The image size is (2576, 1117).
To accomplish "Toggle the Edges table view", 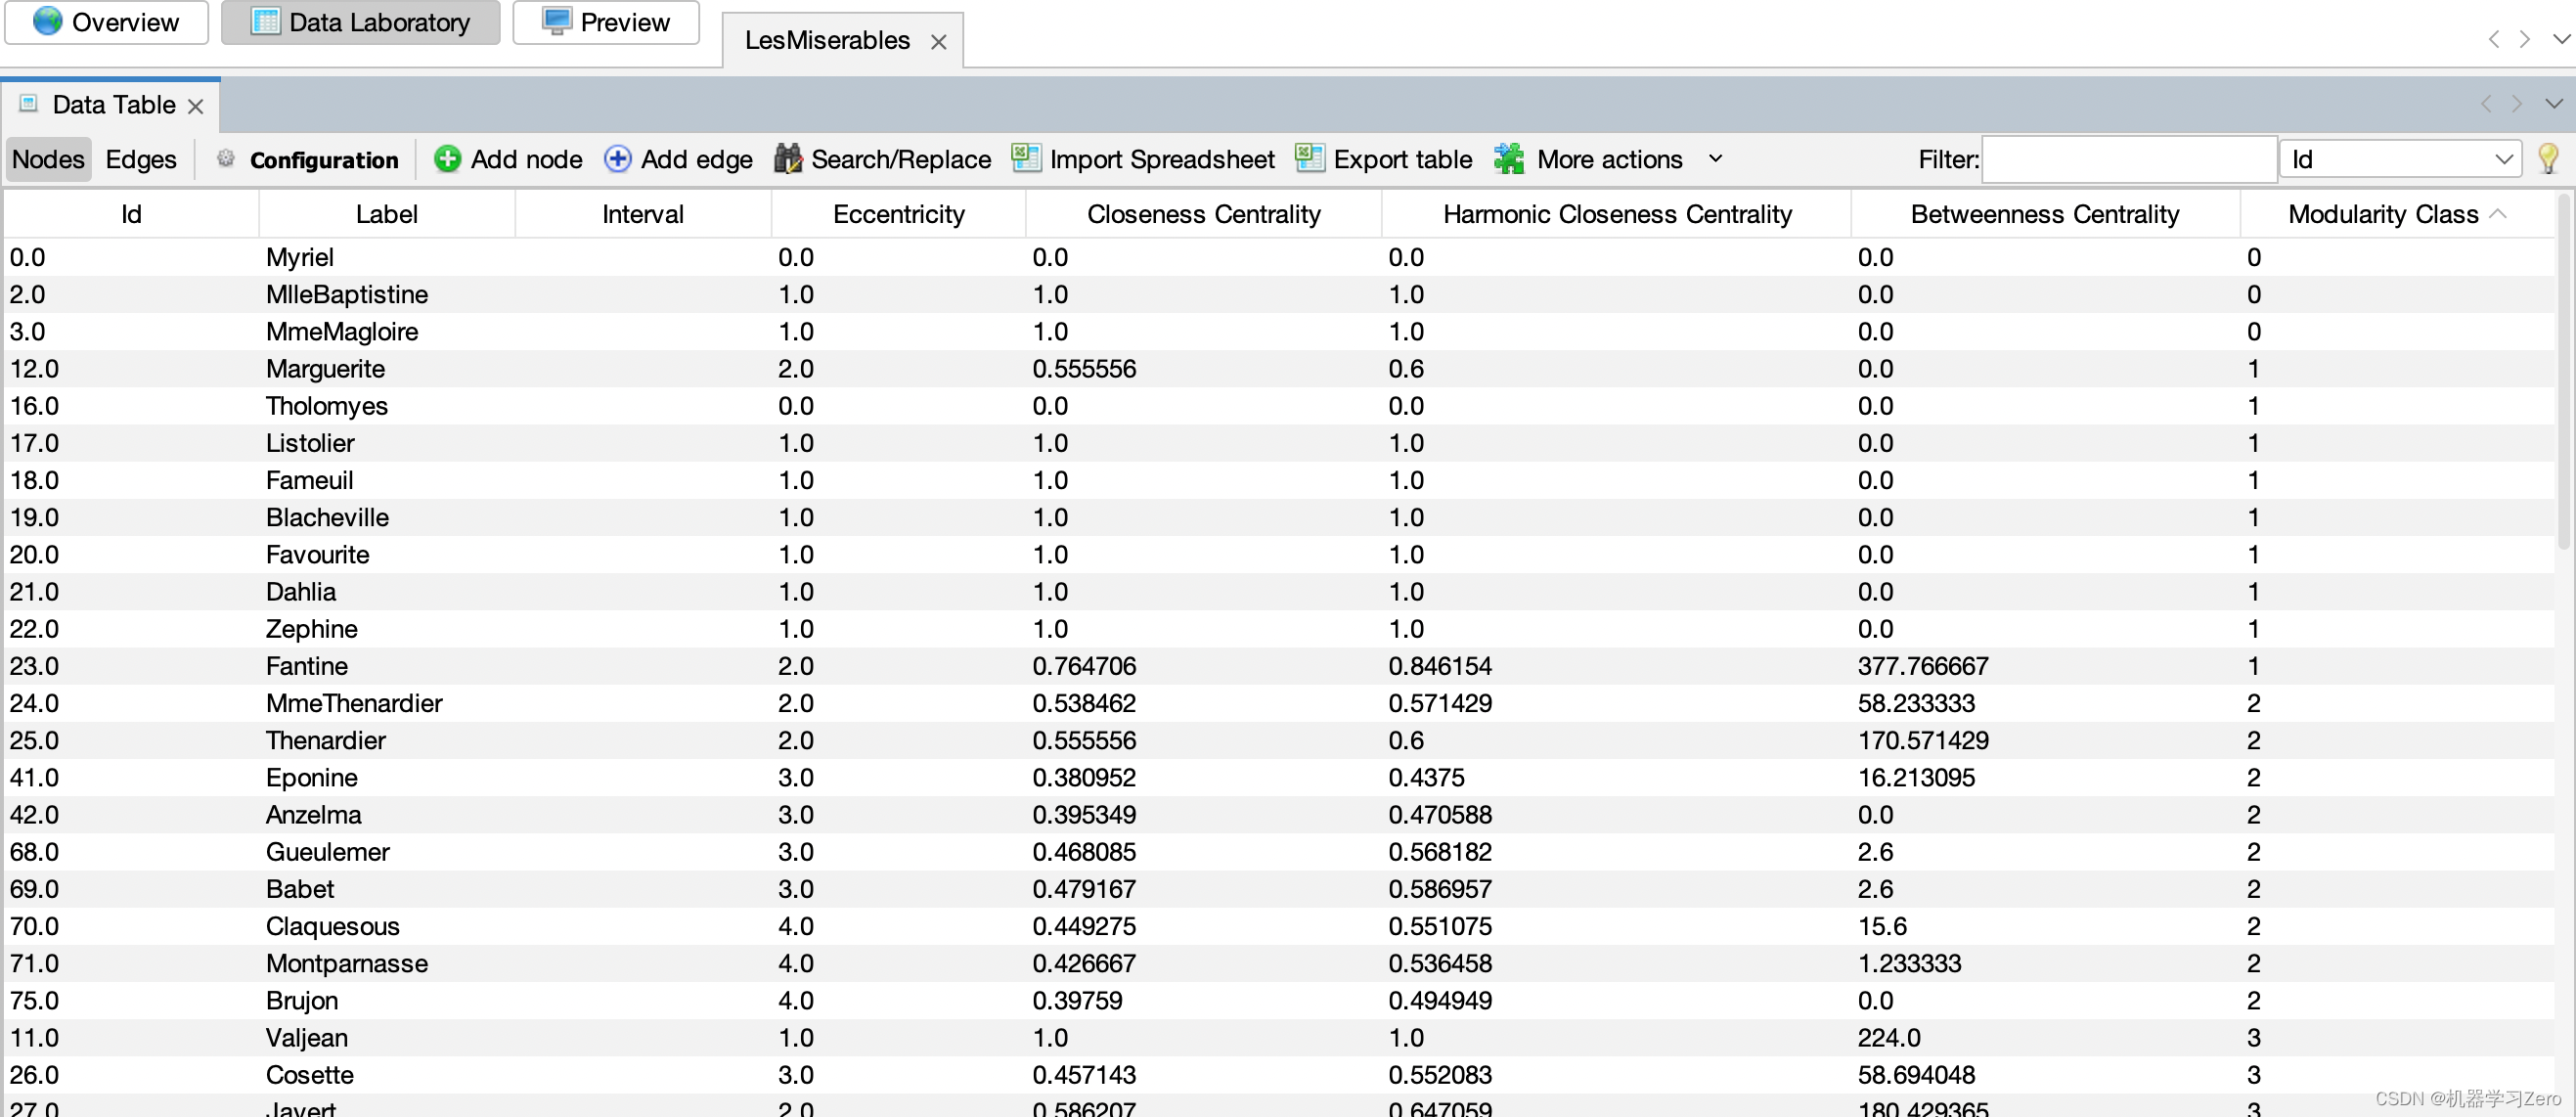I will [141, 159].
